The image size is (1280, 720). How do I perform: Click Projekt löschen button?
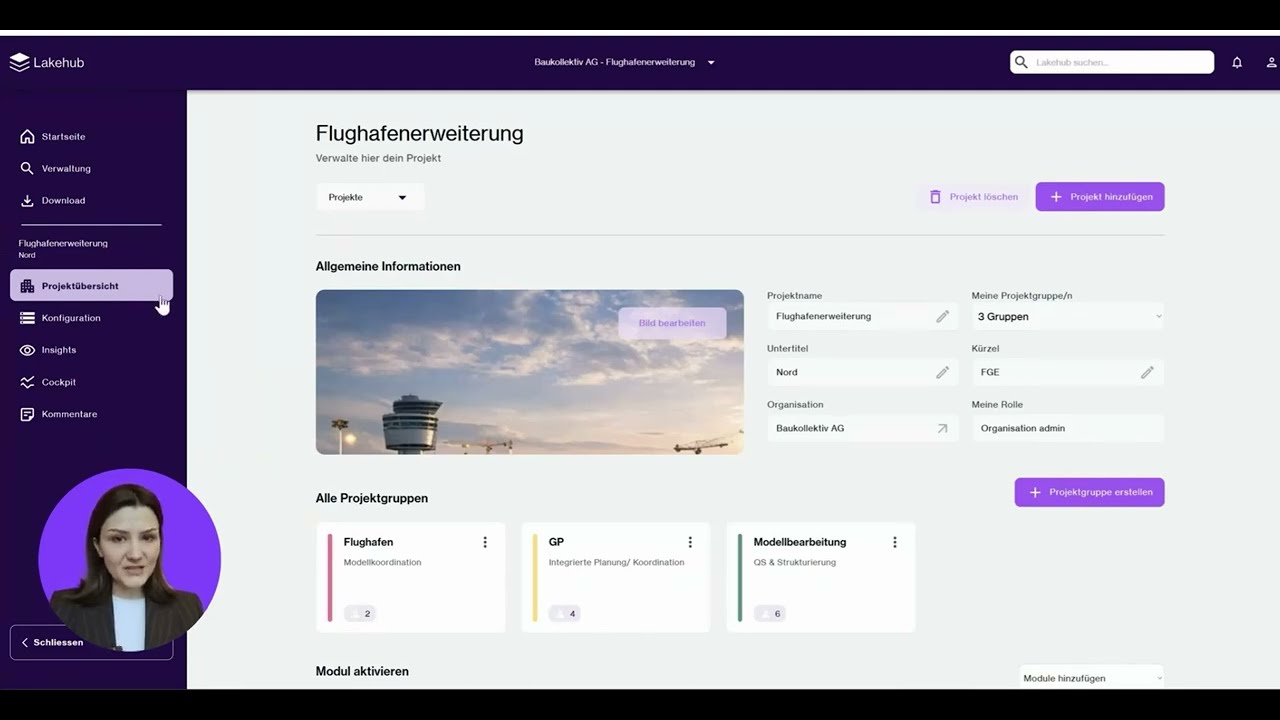(973, 197)
